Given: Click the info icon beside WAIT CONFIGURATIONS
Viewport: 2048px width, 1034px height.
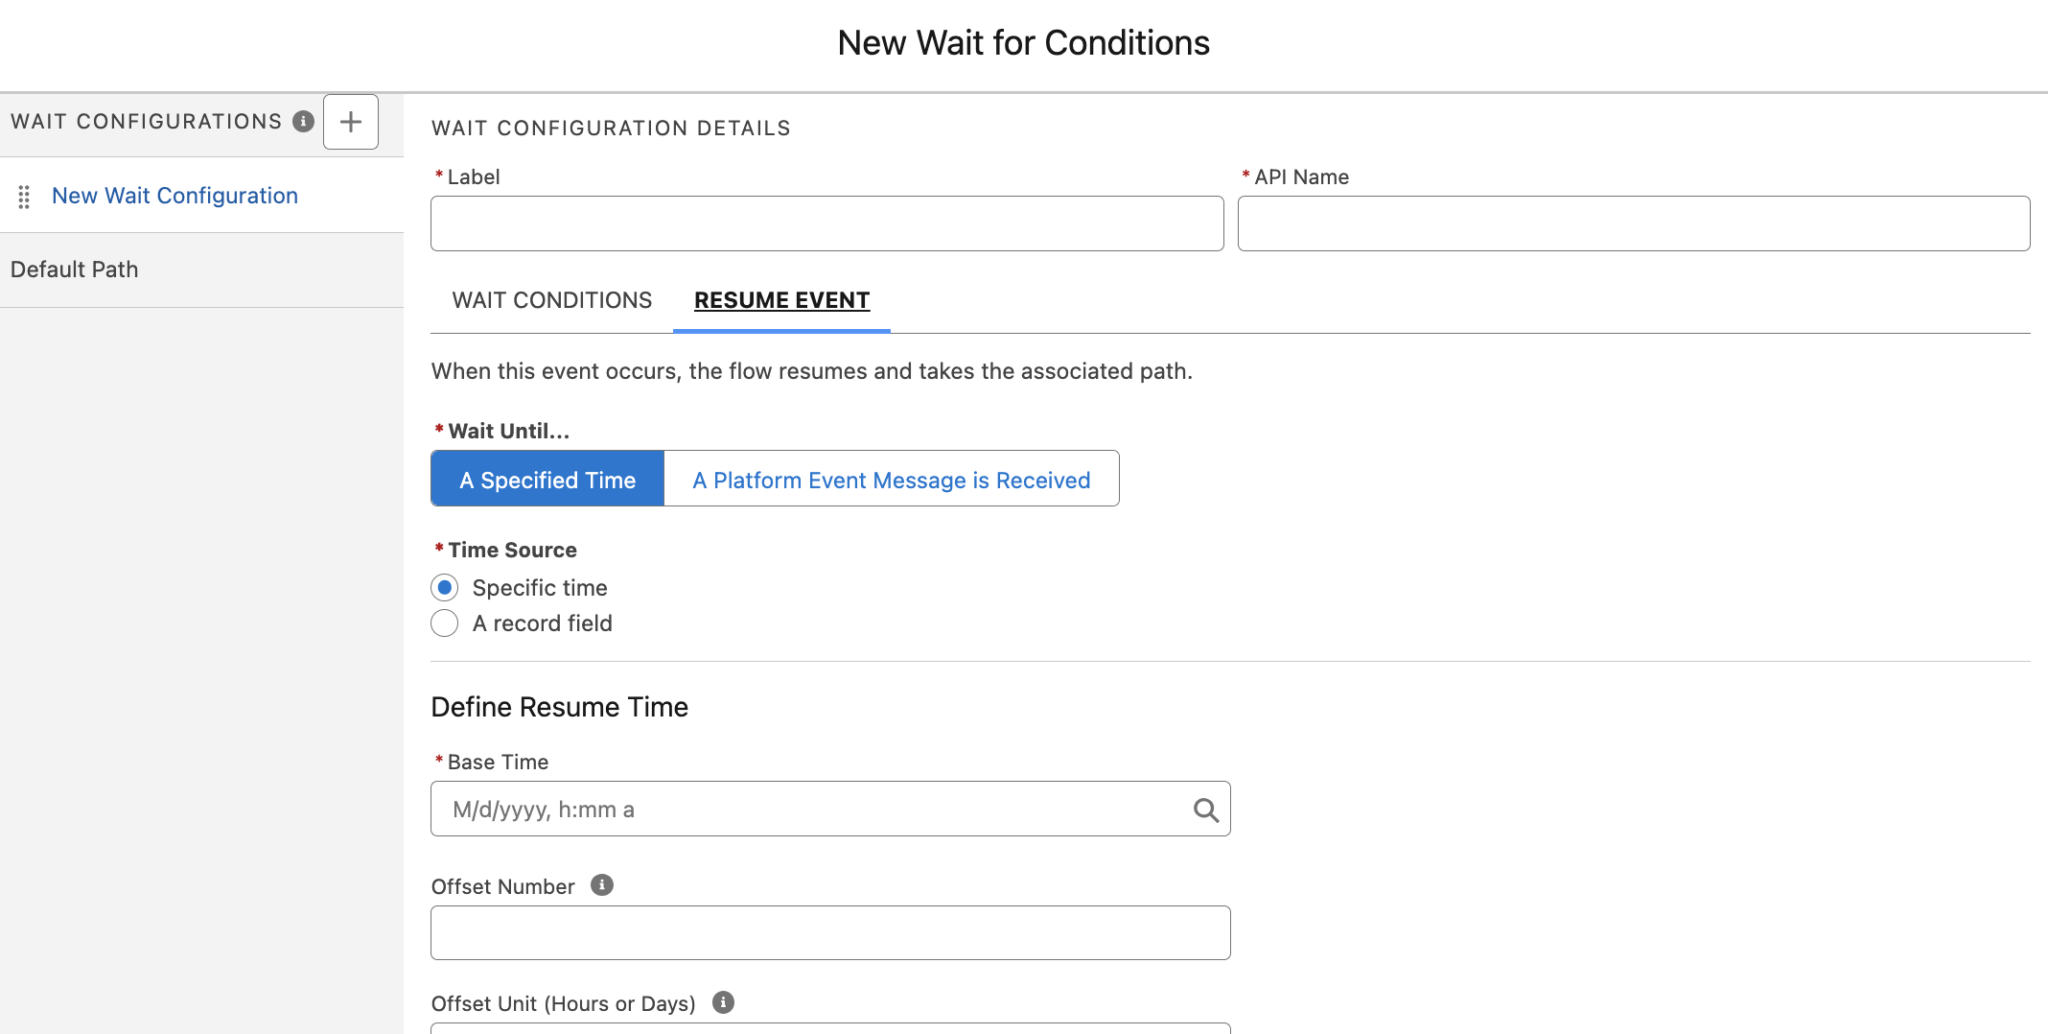Looking at the screenshot, I should (302, 121).
